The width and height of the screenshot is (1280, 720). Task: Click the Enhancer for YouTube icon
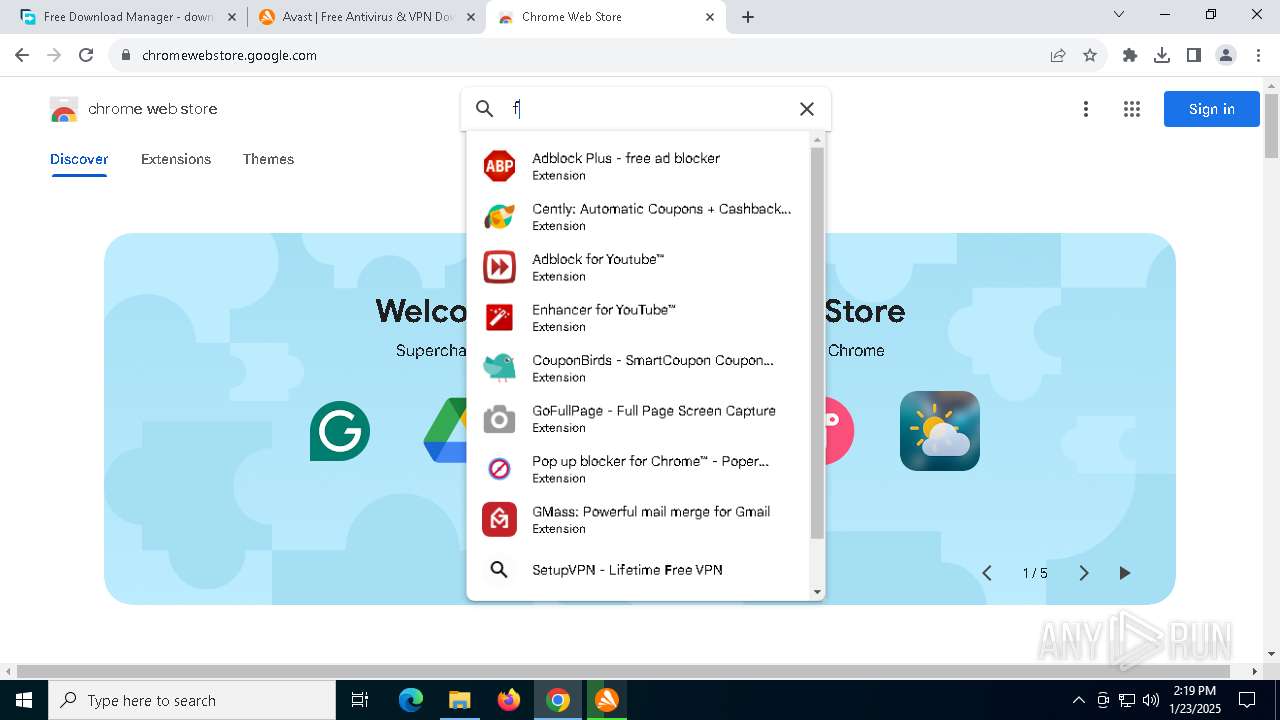(499, 317)
